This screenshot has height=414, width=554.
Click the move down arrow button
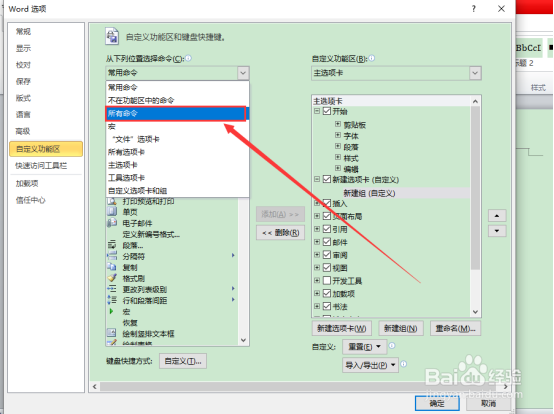tap(497, 231)
